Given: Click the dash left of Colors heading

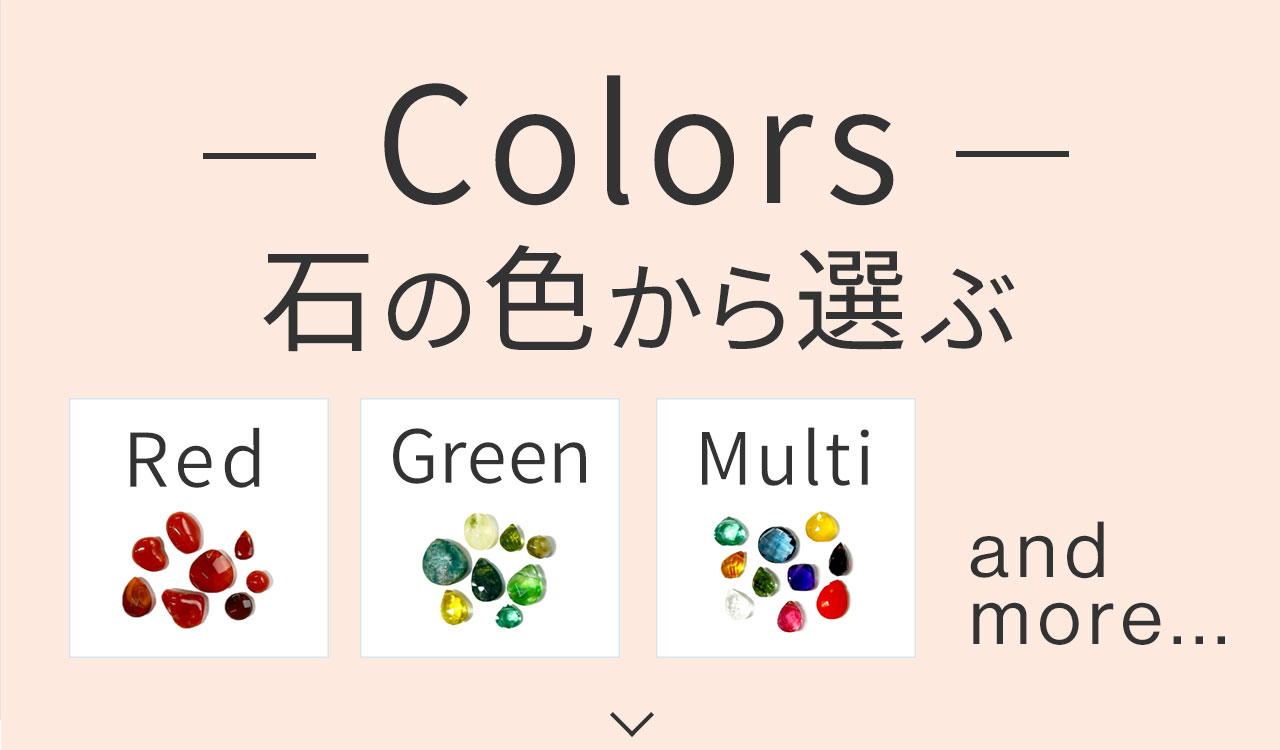Looking at the screenshot, I should (259, 155).
